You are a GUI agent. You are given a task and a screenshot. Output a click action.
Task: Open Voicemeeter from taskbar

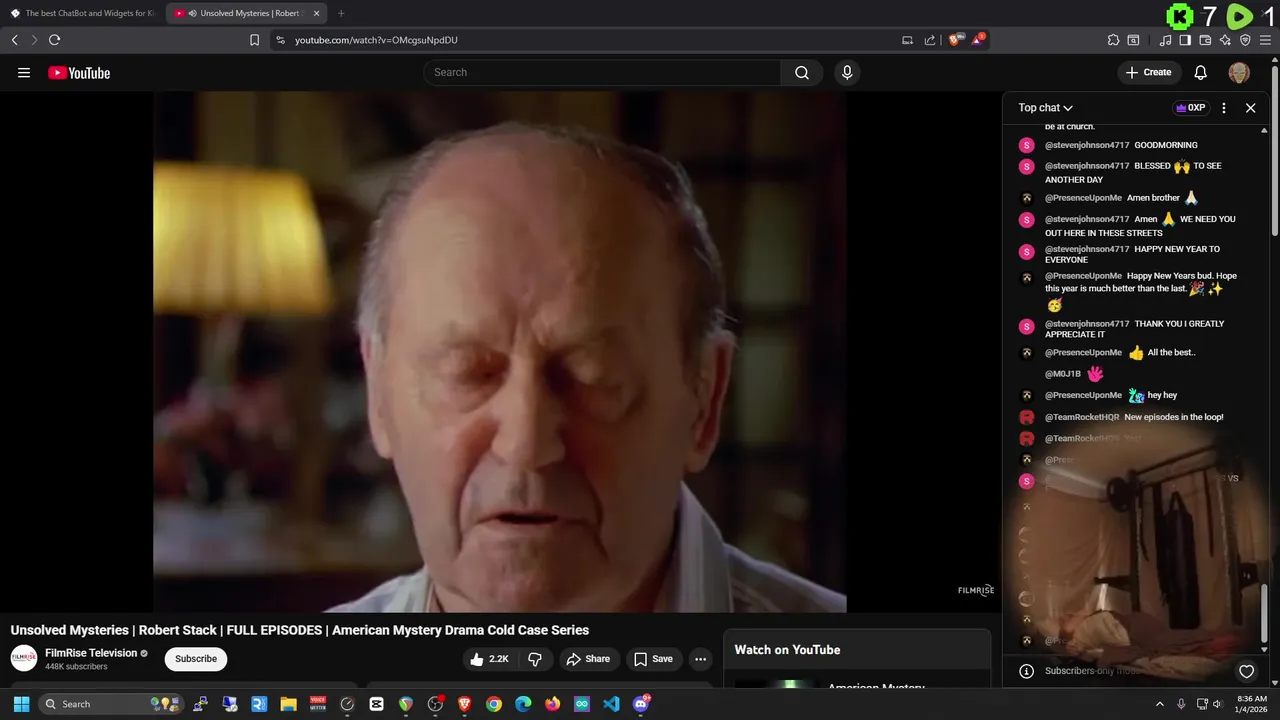[x=318, y=704]
